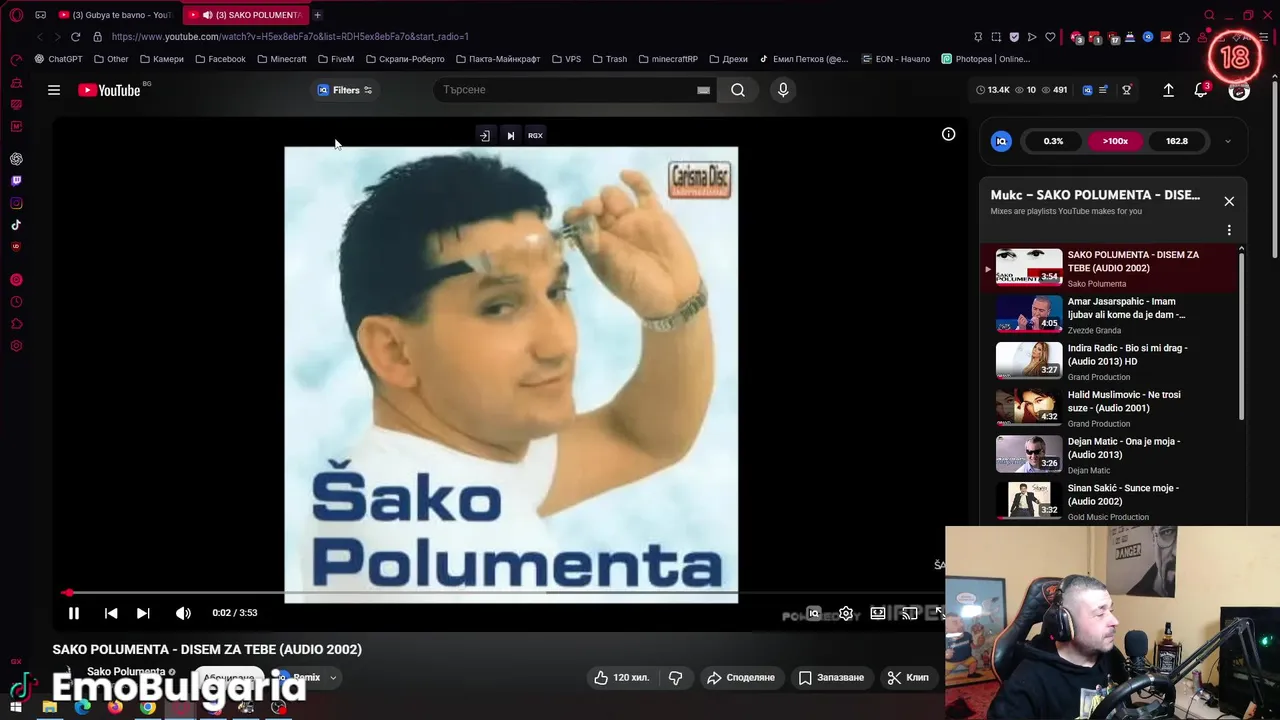
Task: Reload the page with the refresh button
Action: pyautogui.click(x=75, y=37)
